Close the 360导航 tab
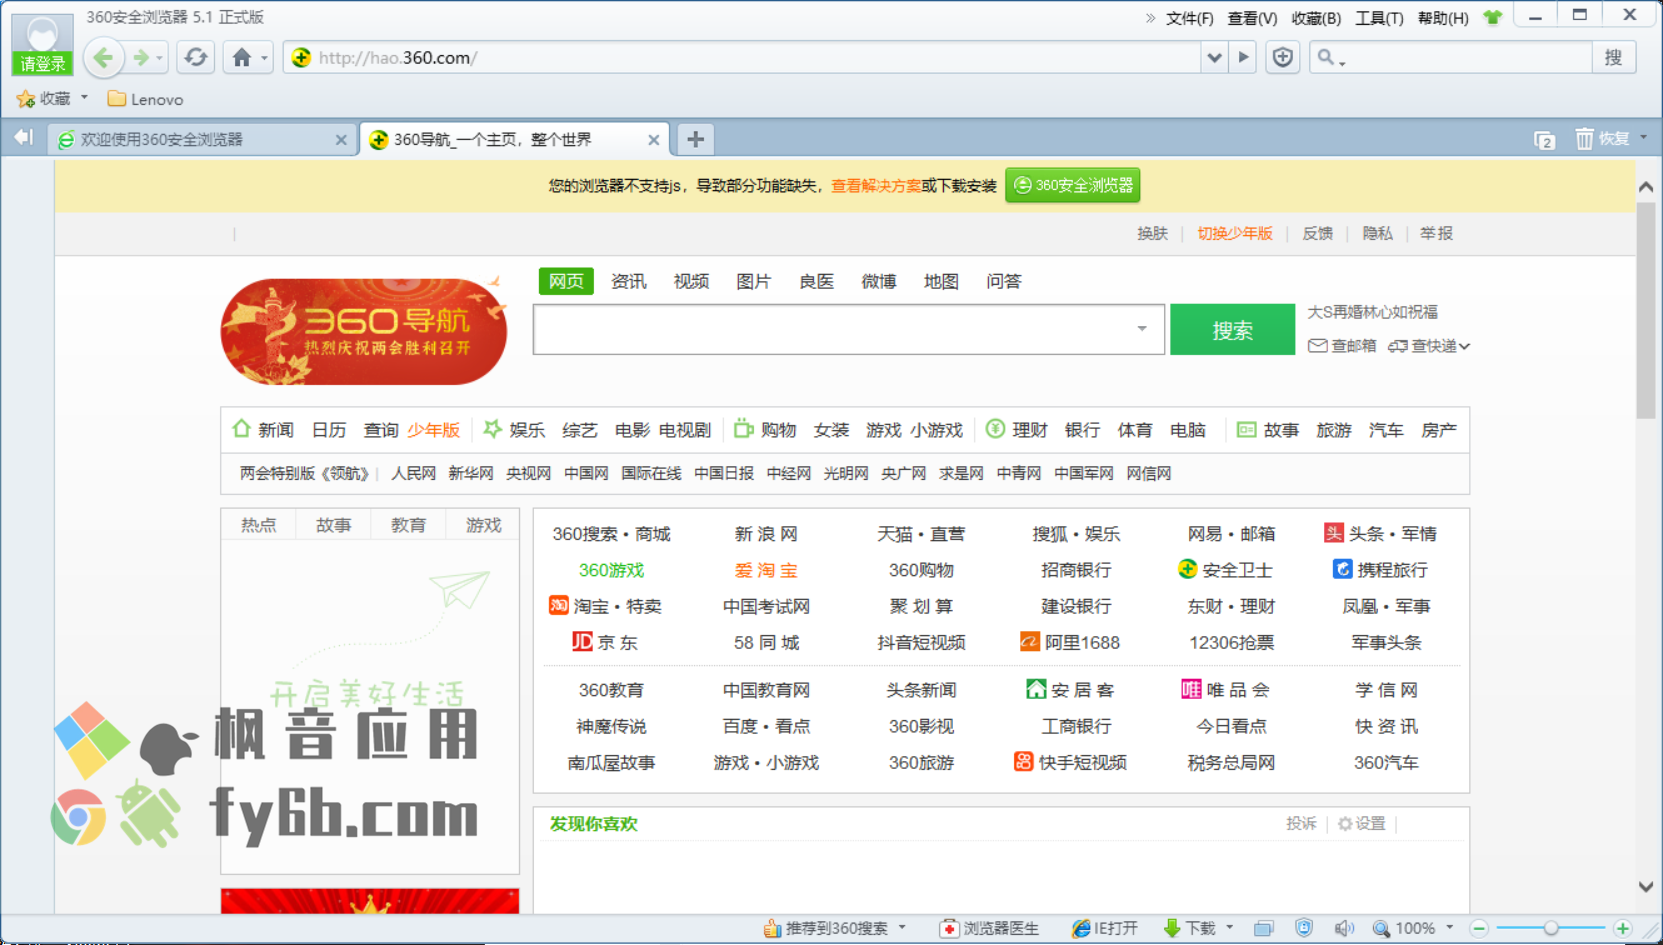 [x=653, y=140]
